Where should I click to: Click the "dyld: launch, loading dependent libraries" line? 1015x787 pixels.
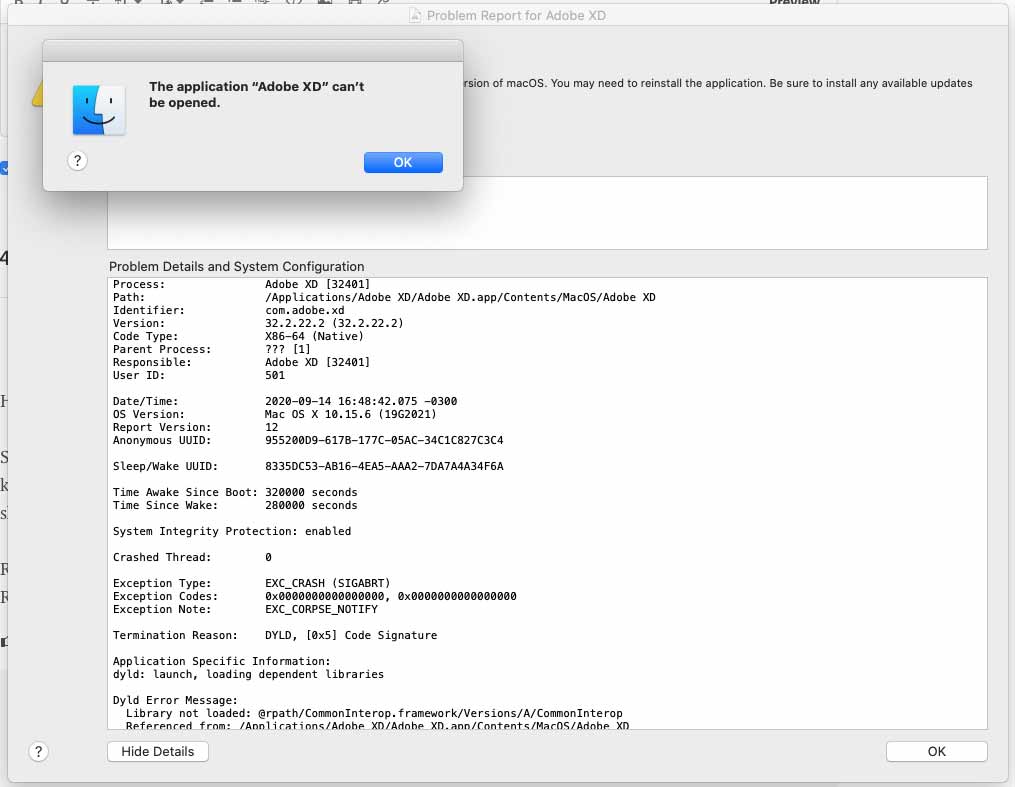point(248,674)
